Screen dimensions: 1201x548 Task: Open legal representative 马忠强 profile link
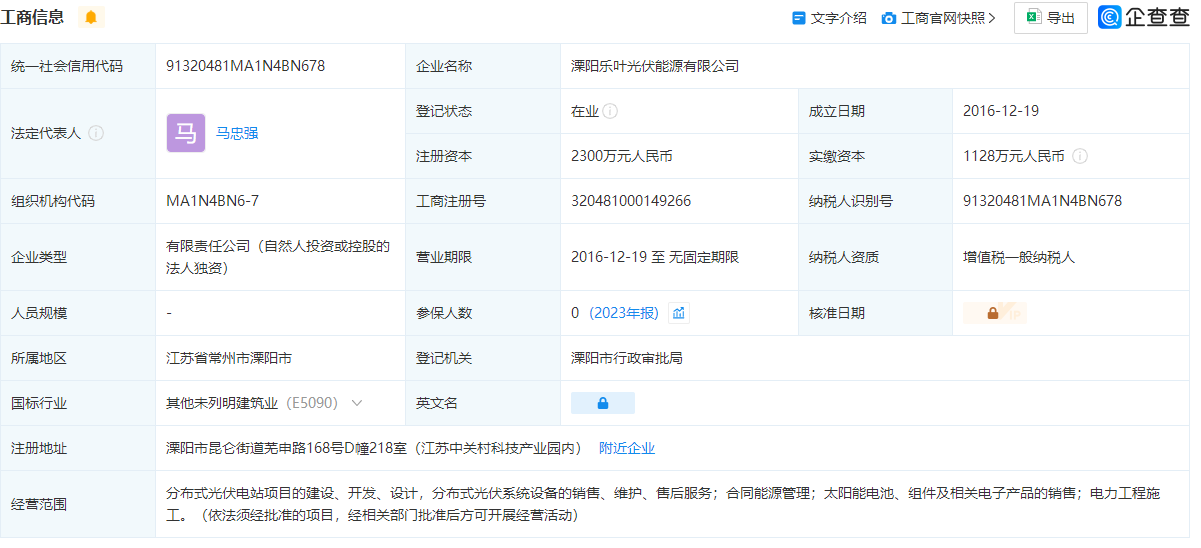pyautogui.click(x=237, y=133)
